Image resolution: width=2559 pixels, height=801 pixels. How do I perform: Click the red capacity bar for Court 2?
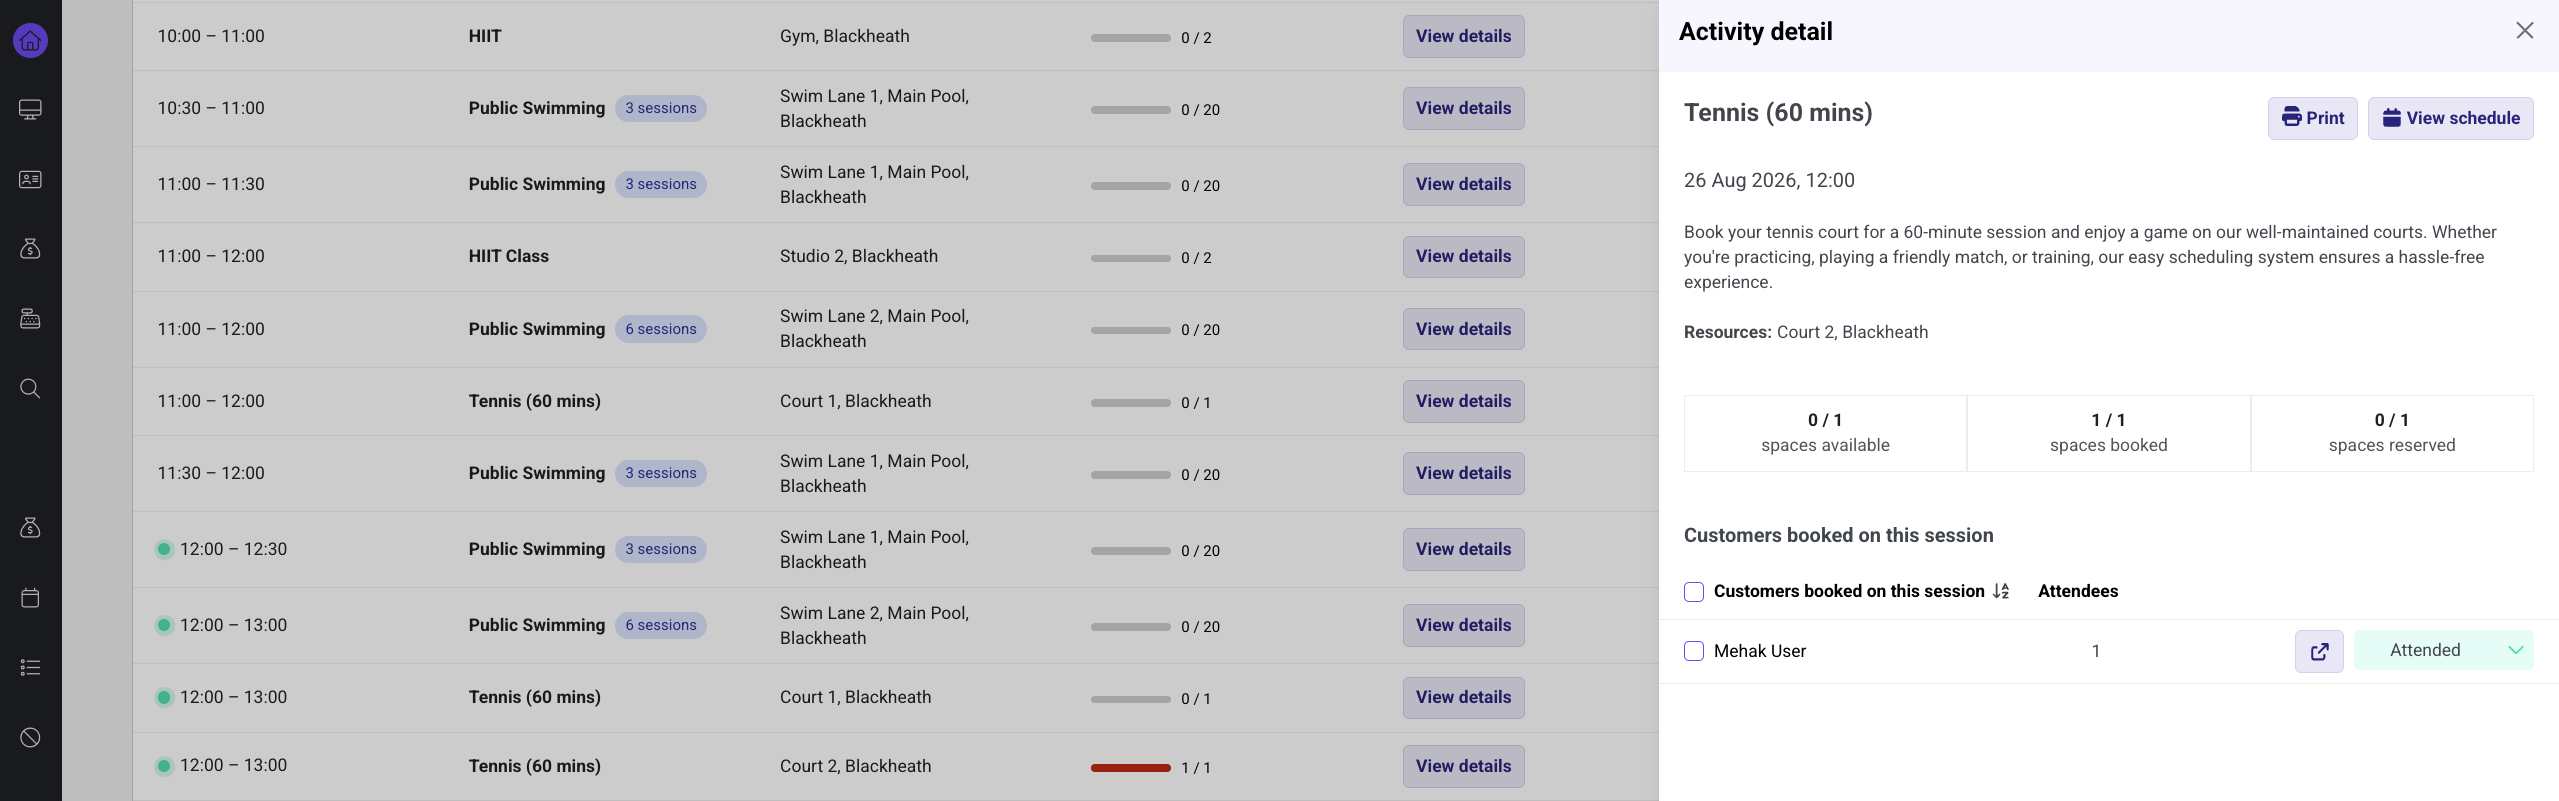[1130, 768]
